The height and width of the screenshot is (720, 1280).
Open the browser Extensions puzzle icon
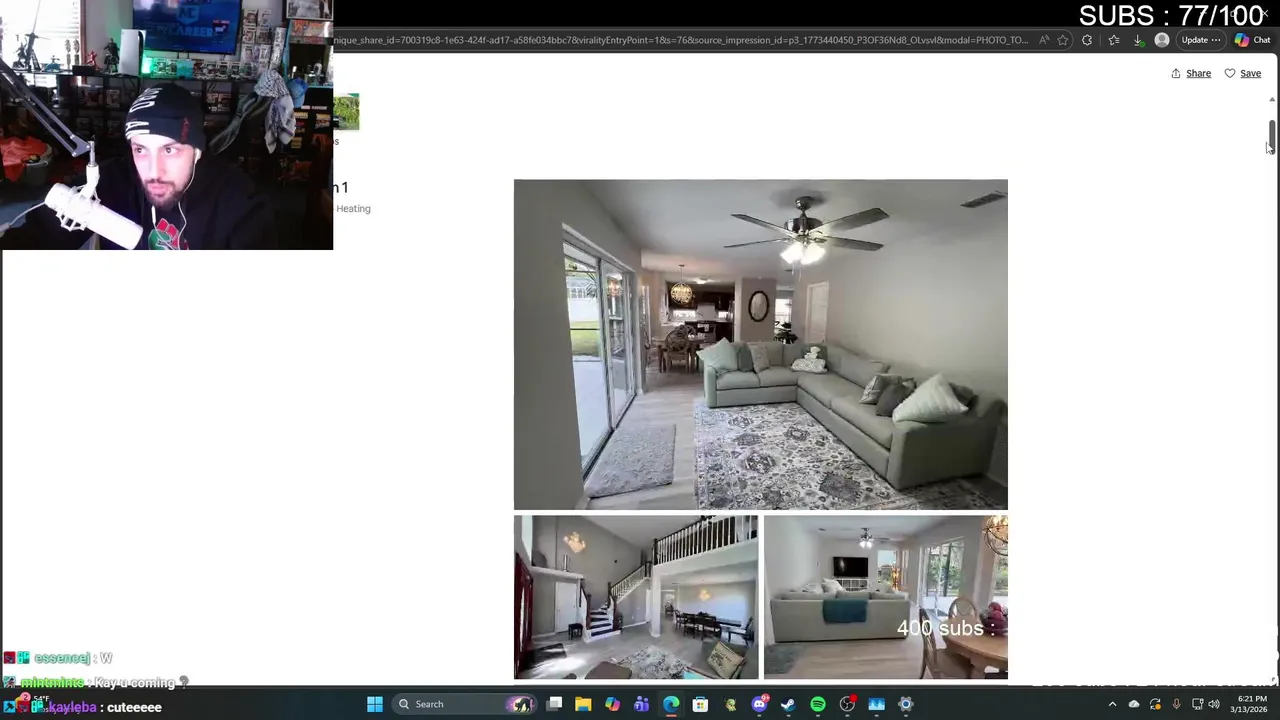click(x=1087, y=40)
